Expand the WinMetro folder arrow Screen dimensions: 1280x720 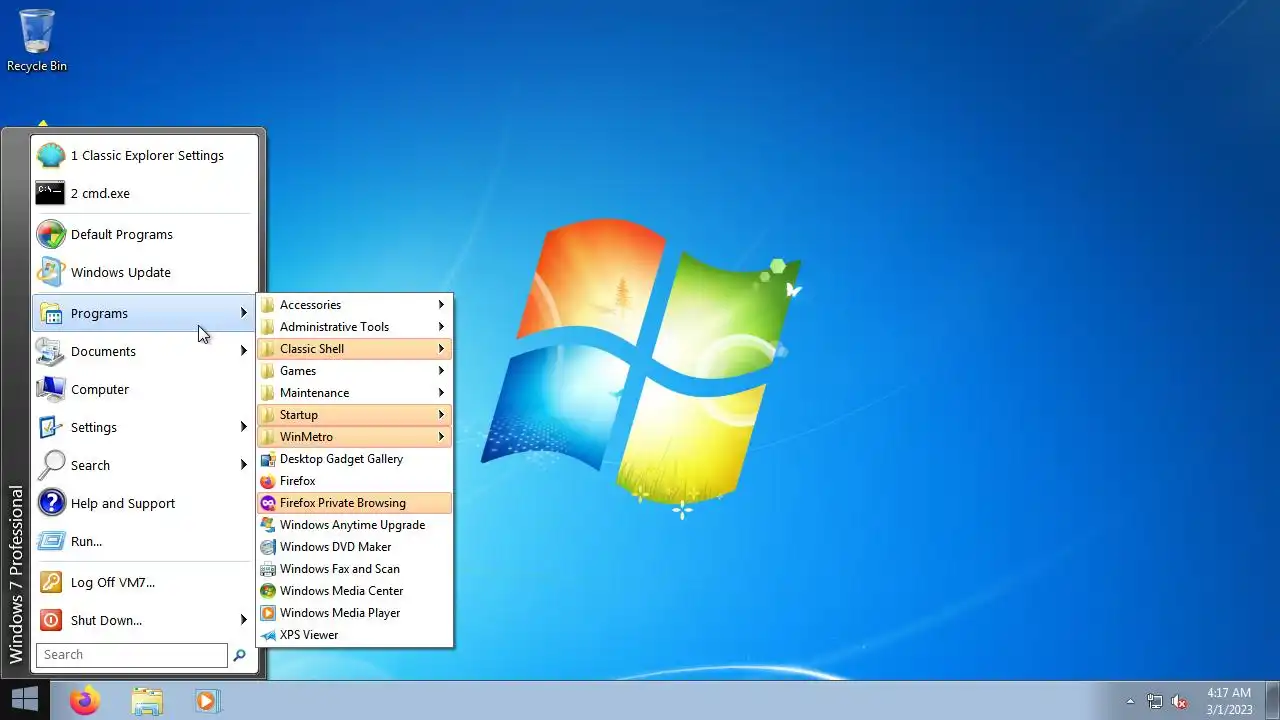(x=441, y=437)
